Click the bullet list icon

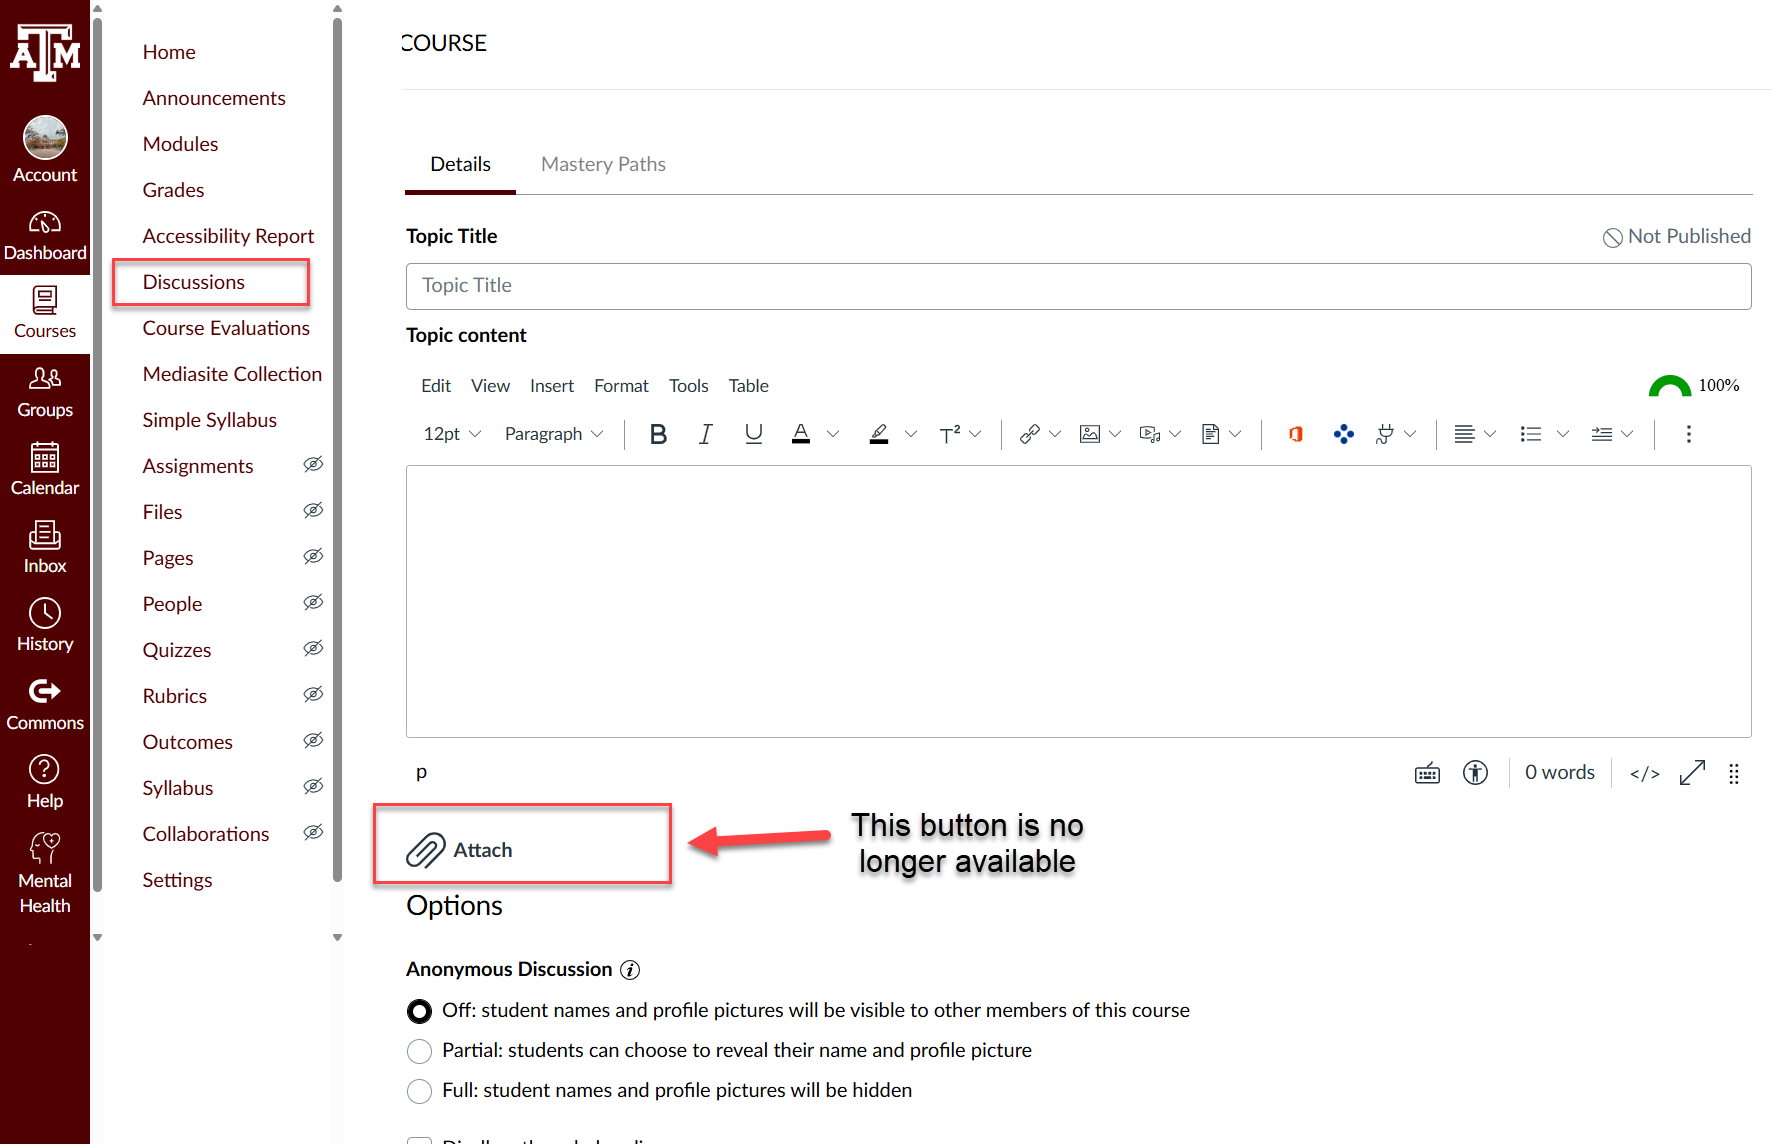[x=1530, y=434]
